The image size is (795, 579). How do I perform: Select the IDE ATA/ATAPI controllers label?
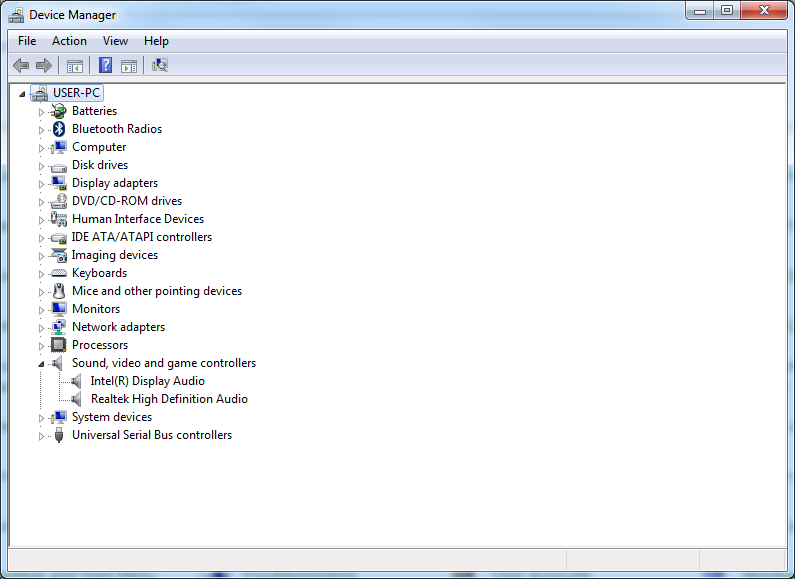[x=141, y=237]
